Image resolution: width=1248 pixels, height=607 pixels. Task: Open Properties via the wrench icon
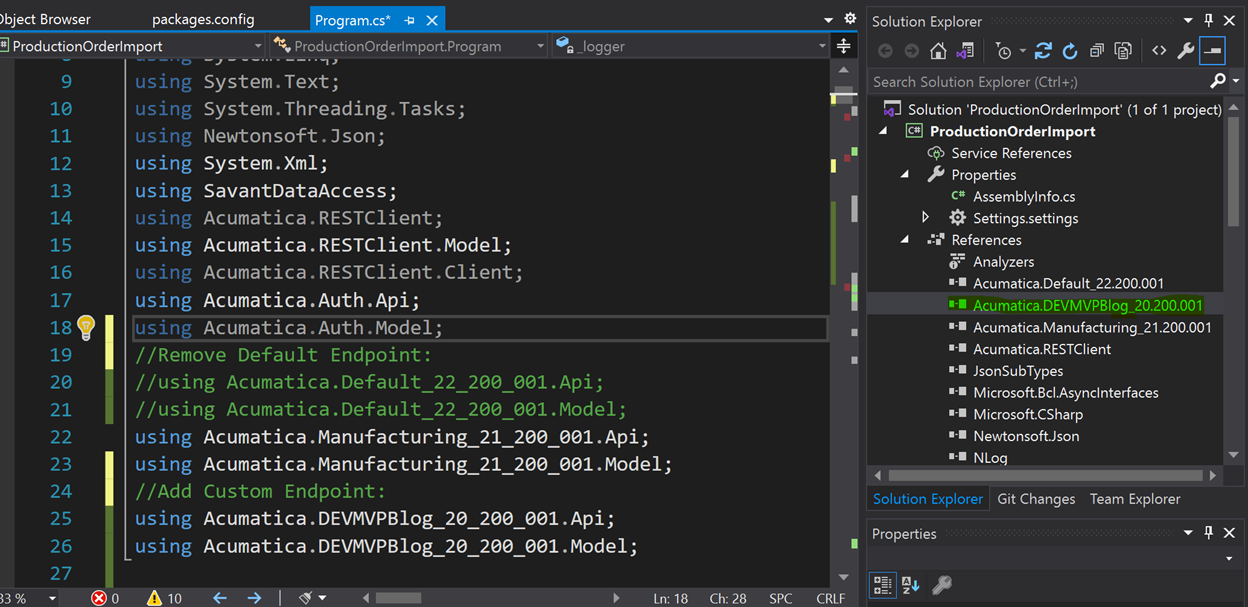pos(1186,51)
